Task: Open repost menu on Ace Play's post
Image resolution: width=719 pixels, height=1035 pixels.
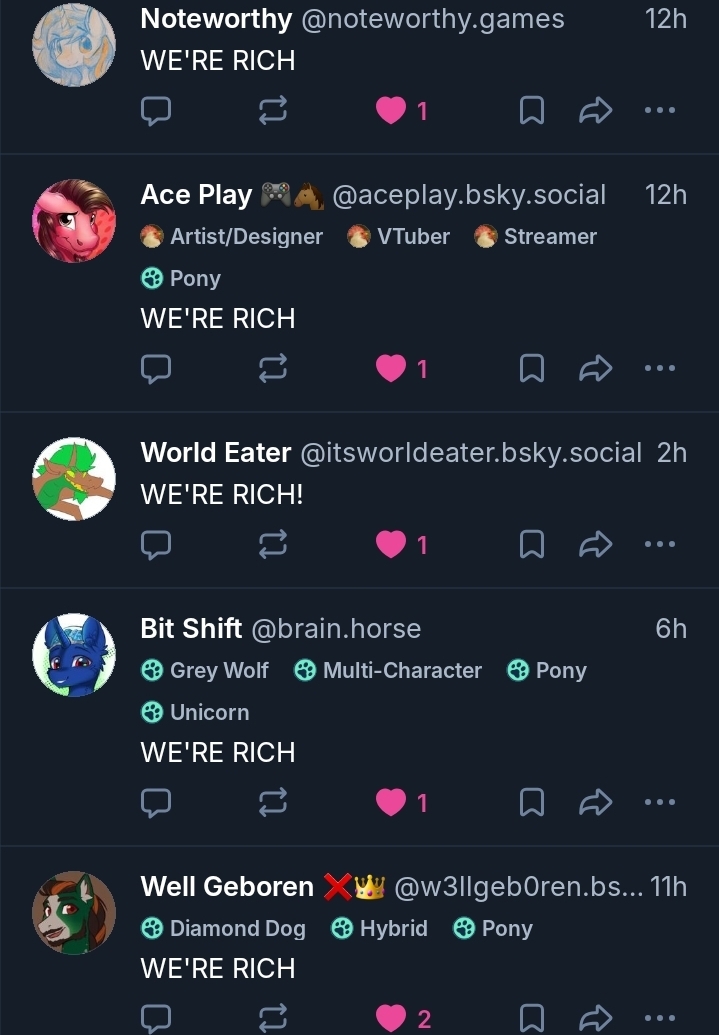Action: (x=272, y=369)
